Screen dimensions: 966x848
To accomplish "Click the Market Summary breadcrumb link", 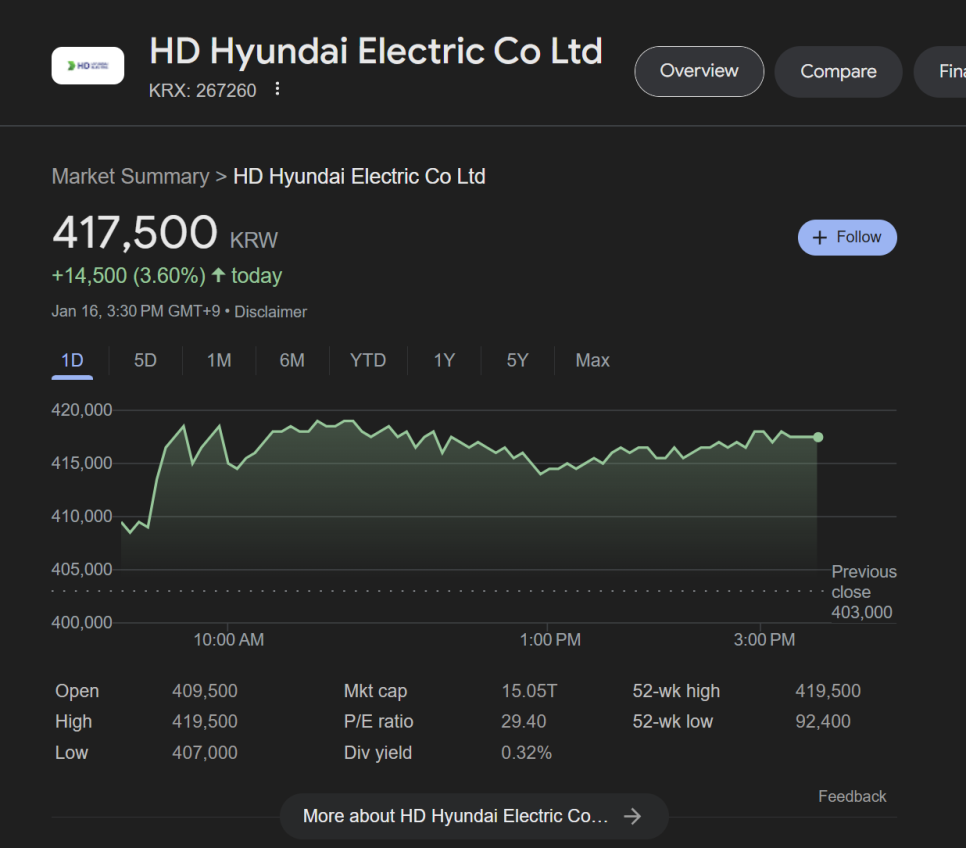I will pos(131,177).
